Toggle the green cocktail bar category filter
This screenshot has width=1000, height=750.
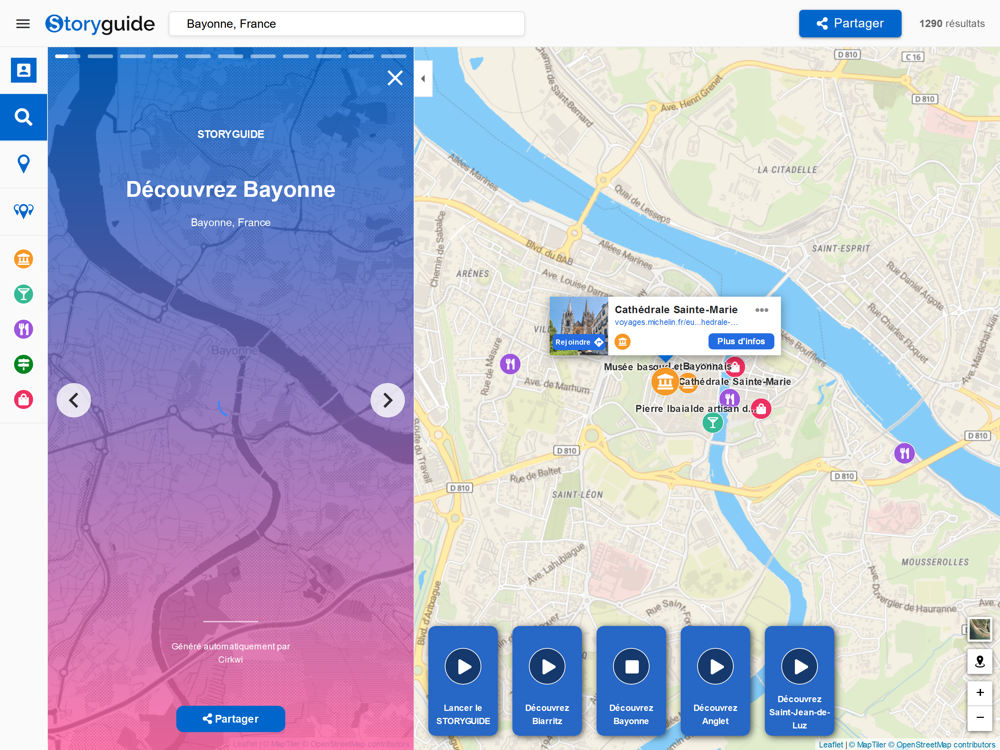[x=24, y=294]
